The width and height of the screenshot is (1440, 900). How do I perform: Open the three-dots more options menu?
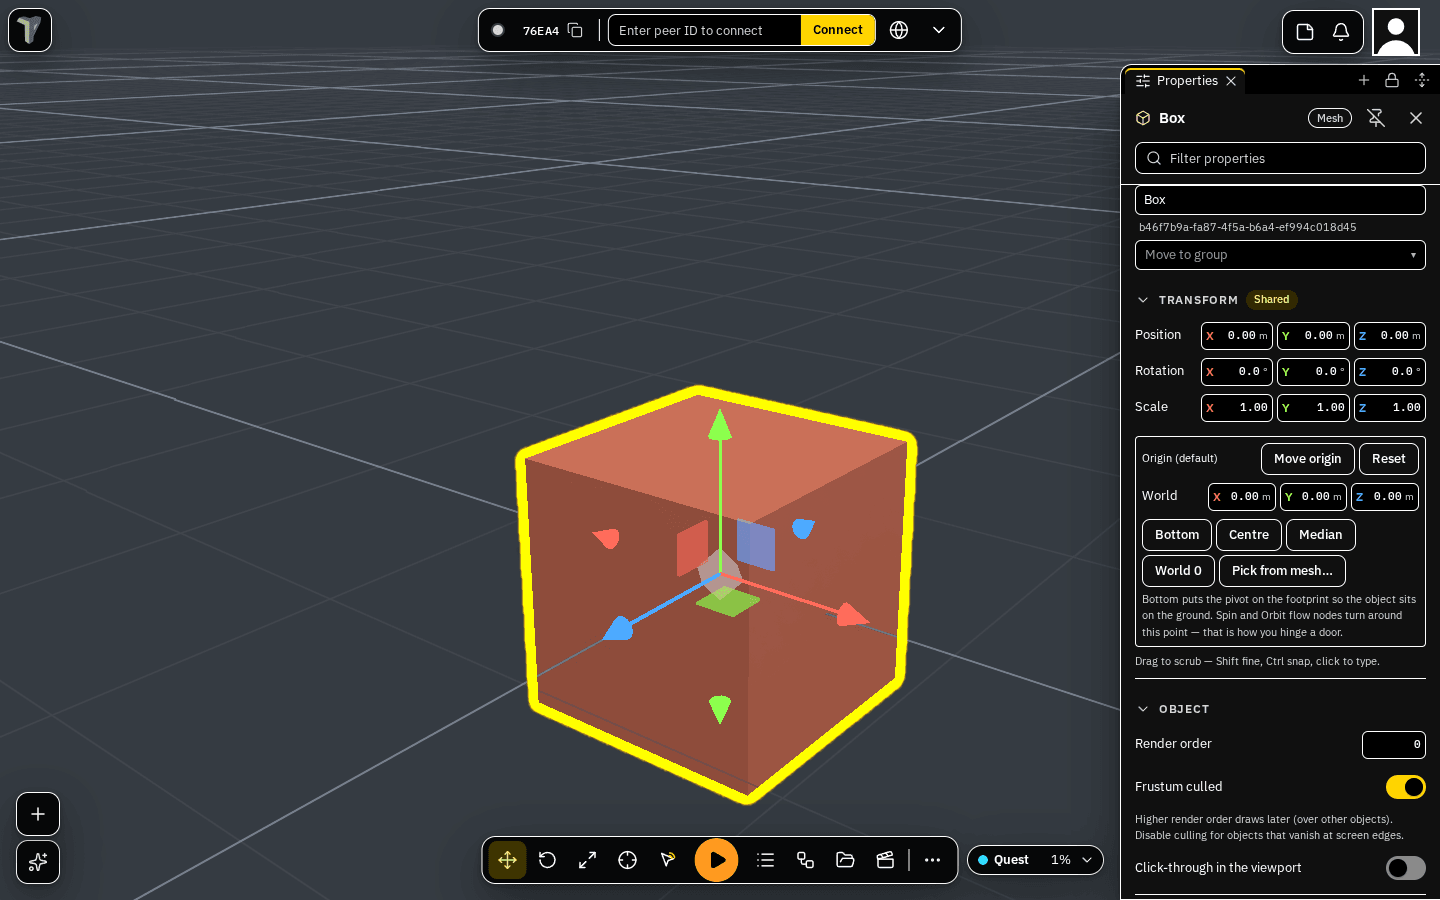coord(932,860)
